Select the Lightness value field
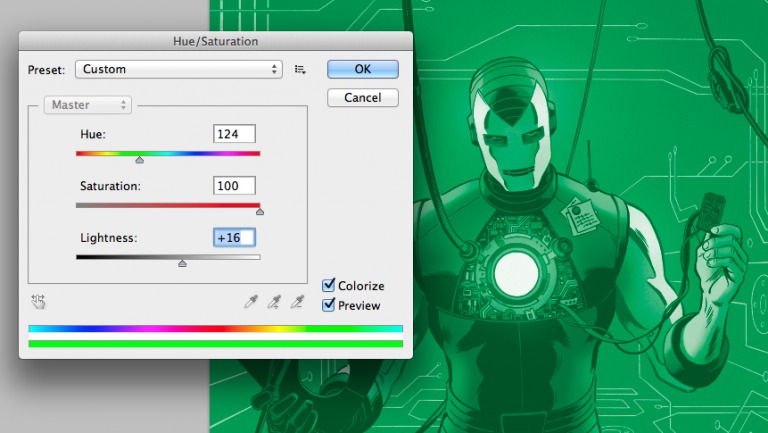The width and height of the screenshot is (768, 433). point(234,238)
